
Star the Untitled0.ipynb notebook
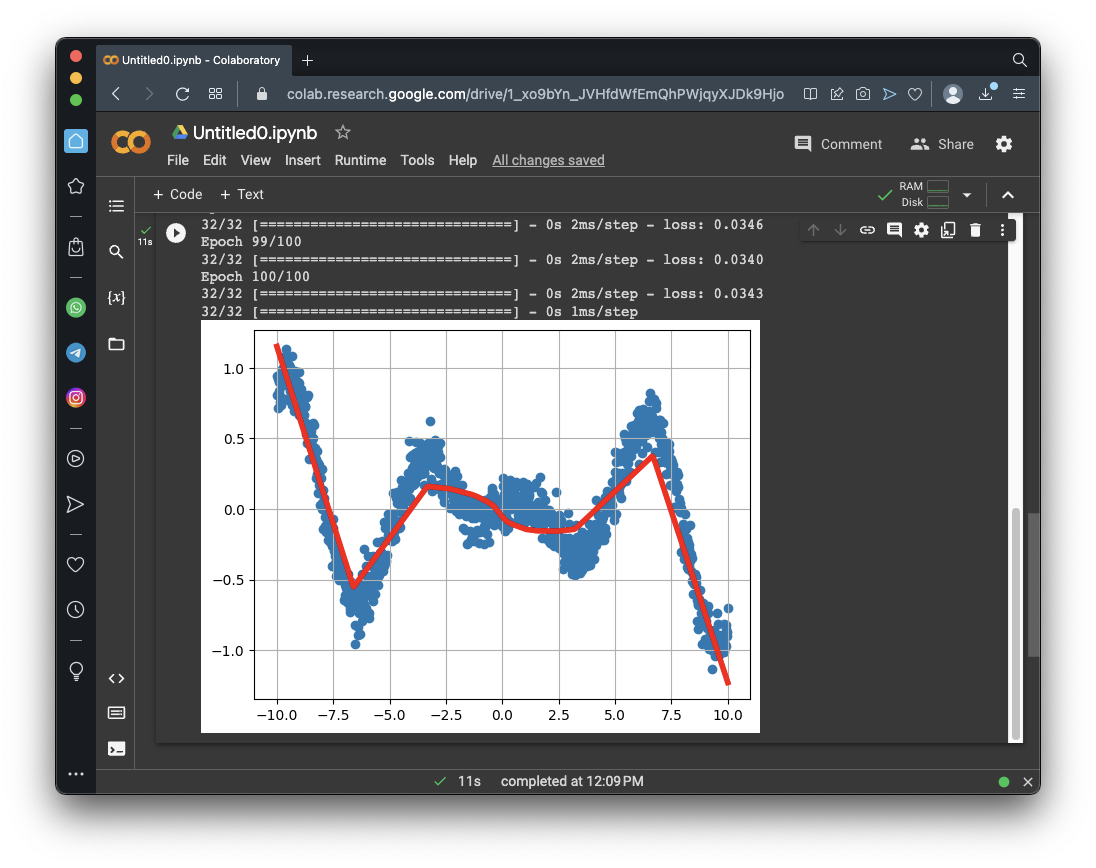click(x=343, y=132)
